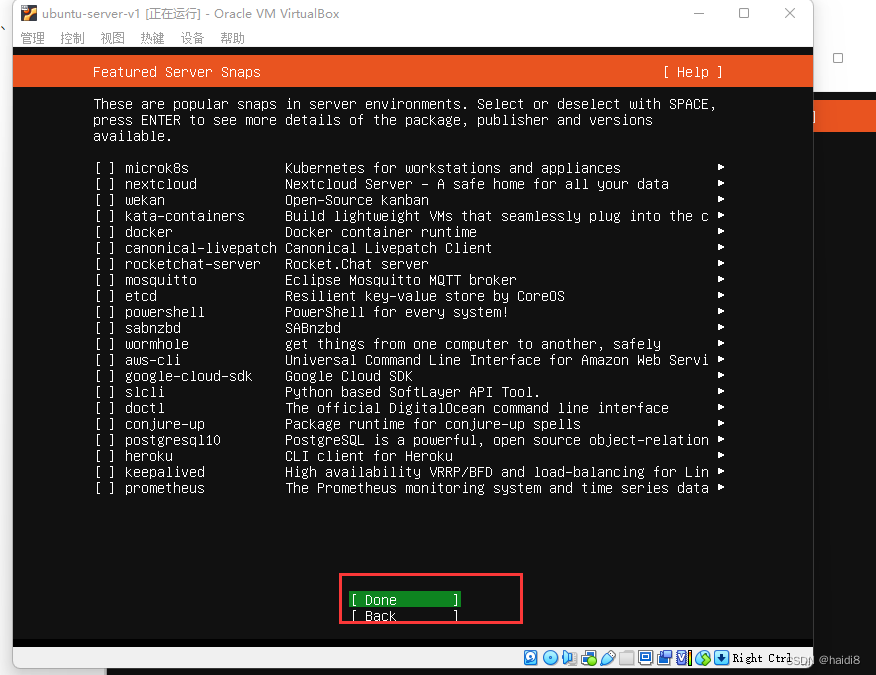Click the Back button
Image resolution: width=876 pixels, height=675 pixels.
click(x=404, y=616)
